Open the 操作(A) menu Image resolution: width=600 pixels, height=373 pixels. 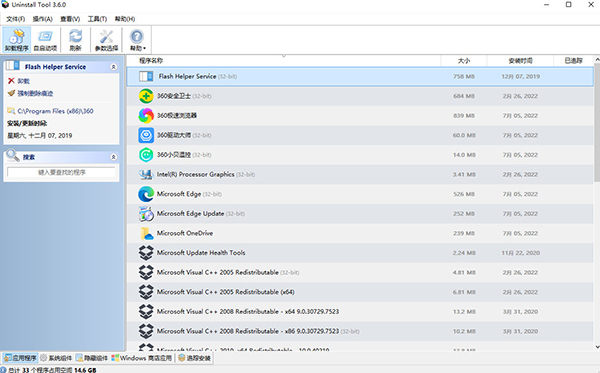(42, 19)
